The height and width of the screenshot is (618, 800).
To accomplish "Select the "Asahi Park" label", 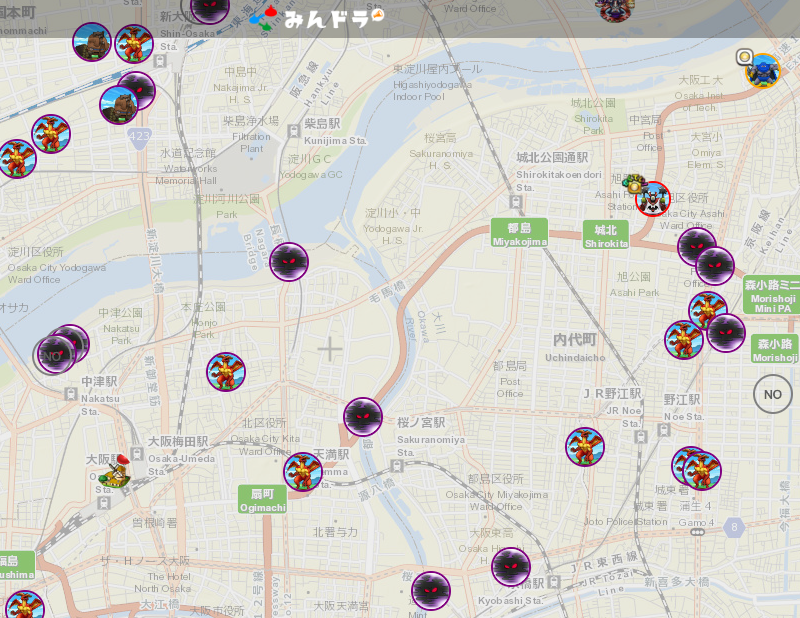I will coord(635,292).
